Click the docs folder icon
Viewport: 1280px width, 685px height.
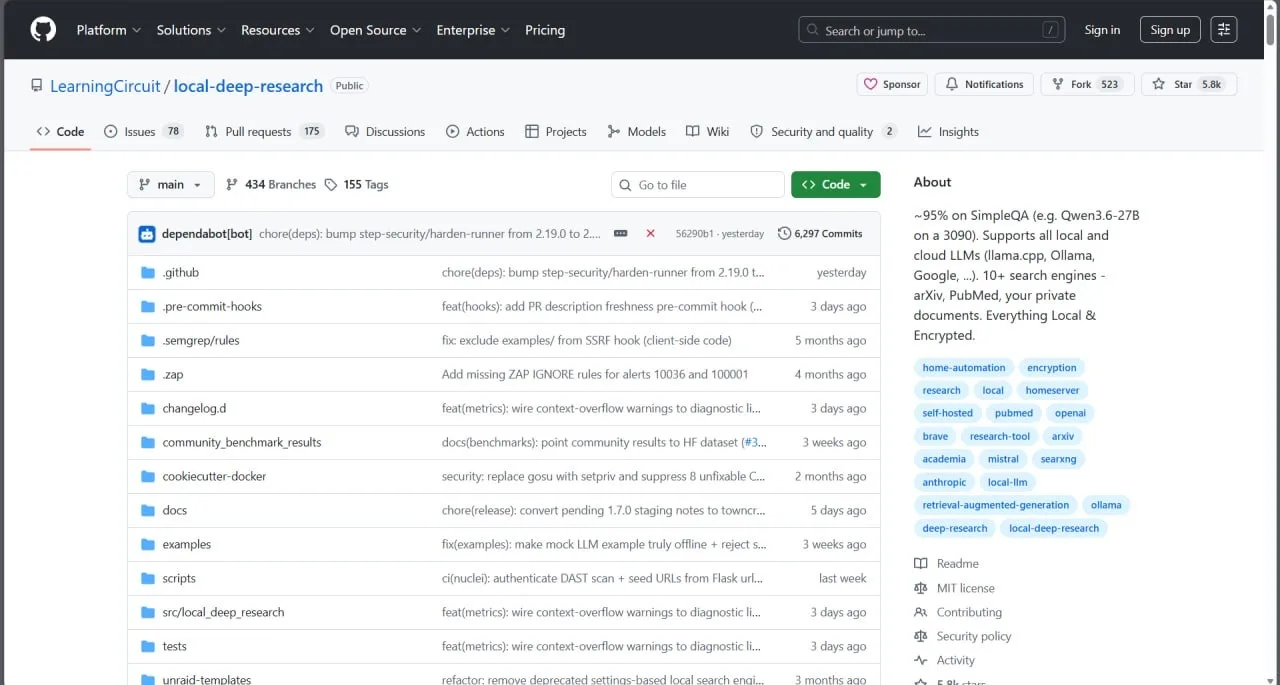[x=148, y=510]
